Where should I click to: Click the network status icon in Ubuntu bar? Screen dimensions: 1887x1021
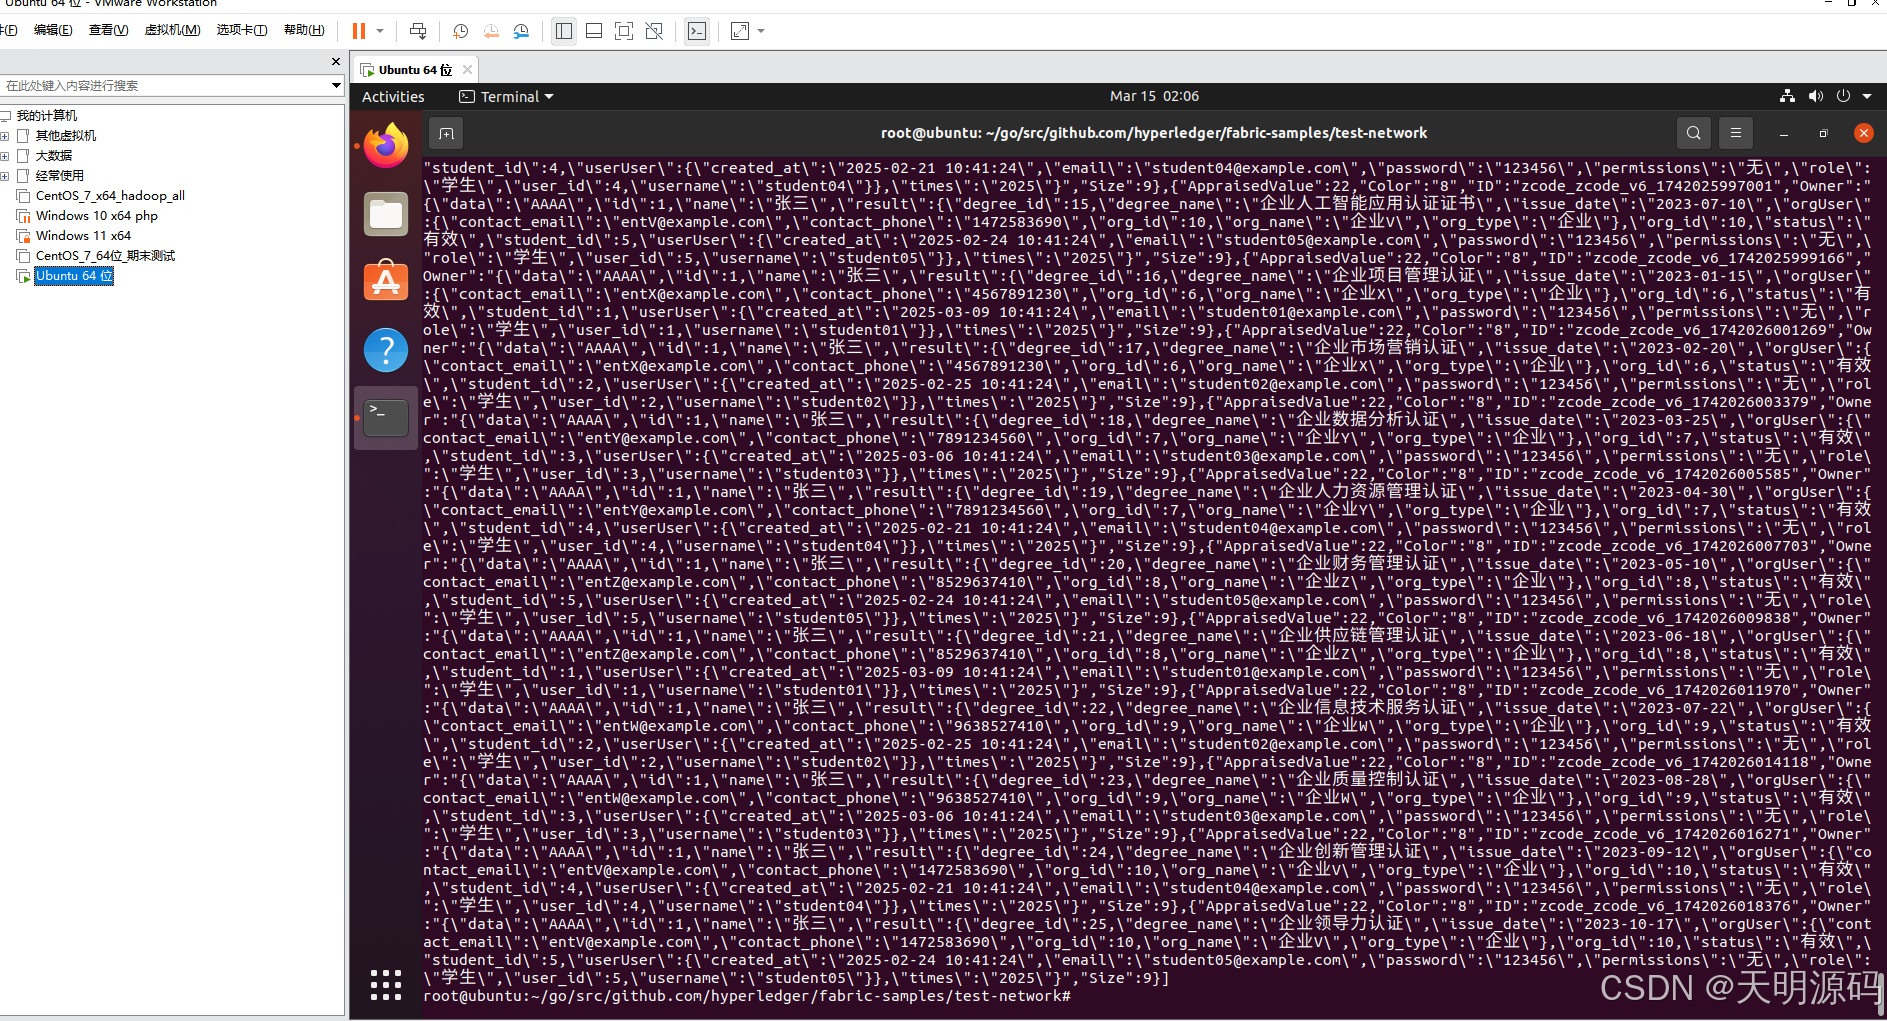tap(1787, 97)
